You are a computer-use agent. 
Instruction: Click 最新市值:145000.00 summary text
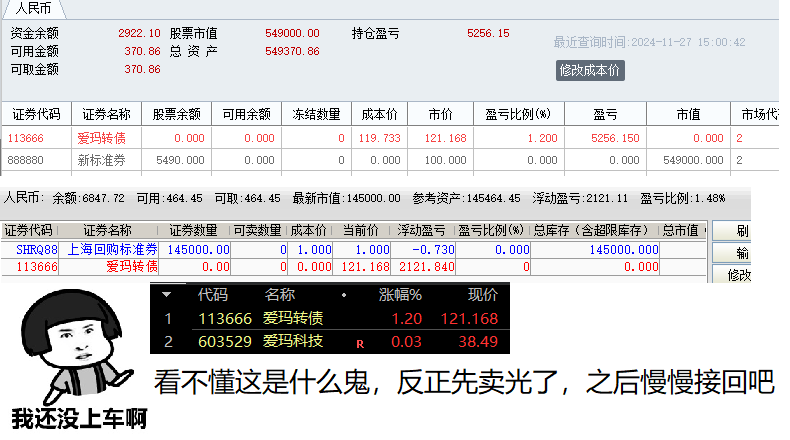click(x=347, y=198)
